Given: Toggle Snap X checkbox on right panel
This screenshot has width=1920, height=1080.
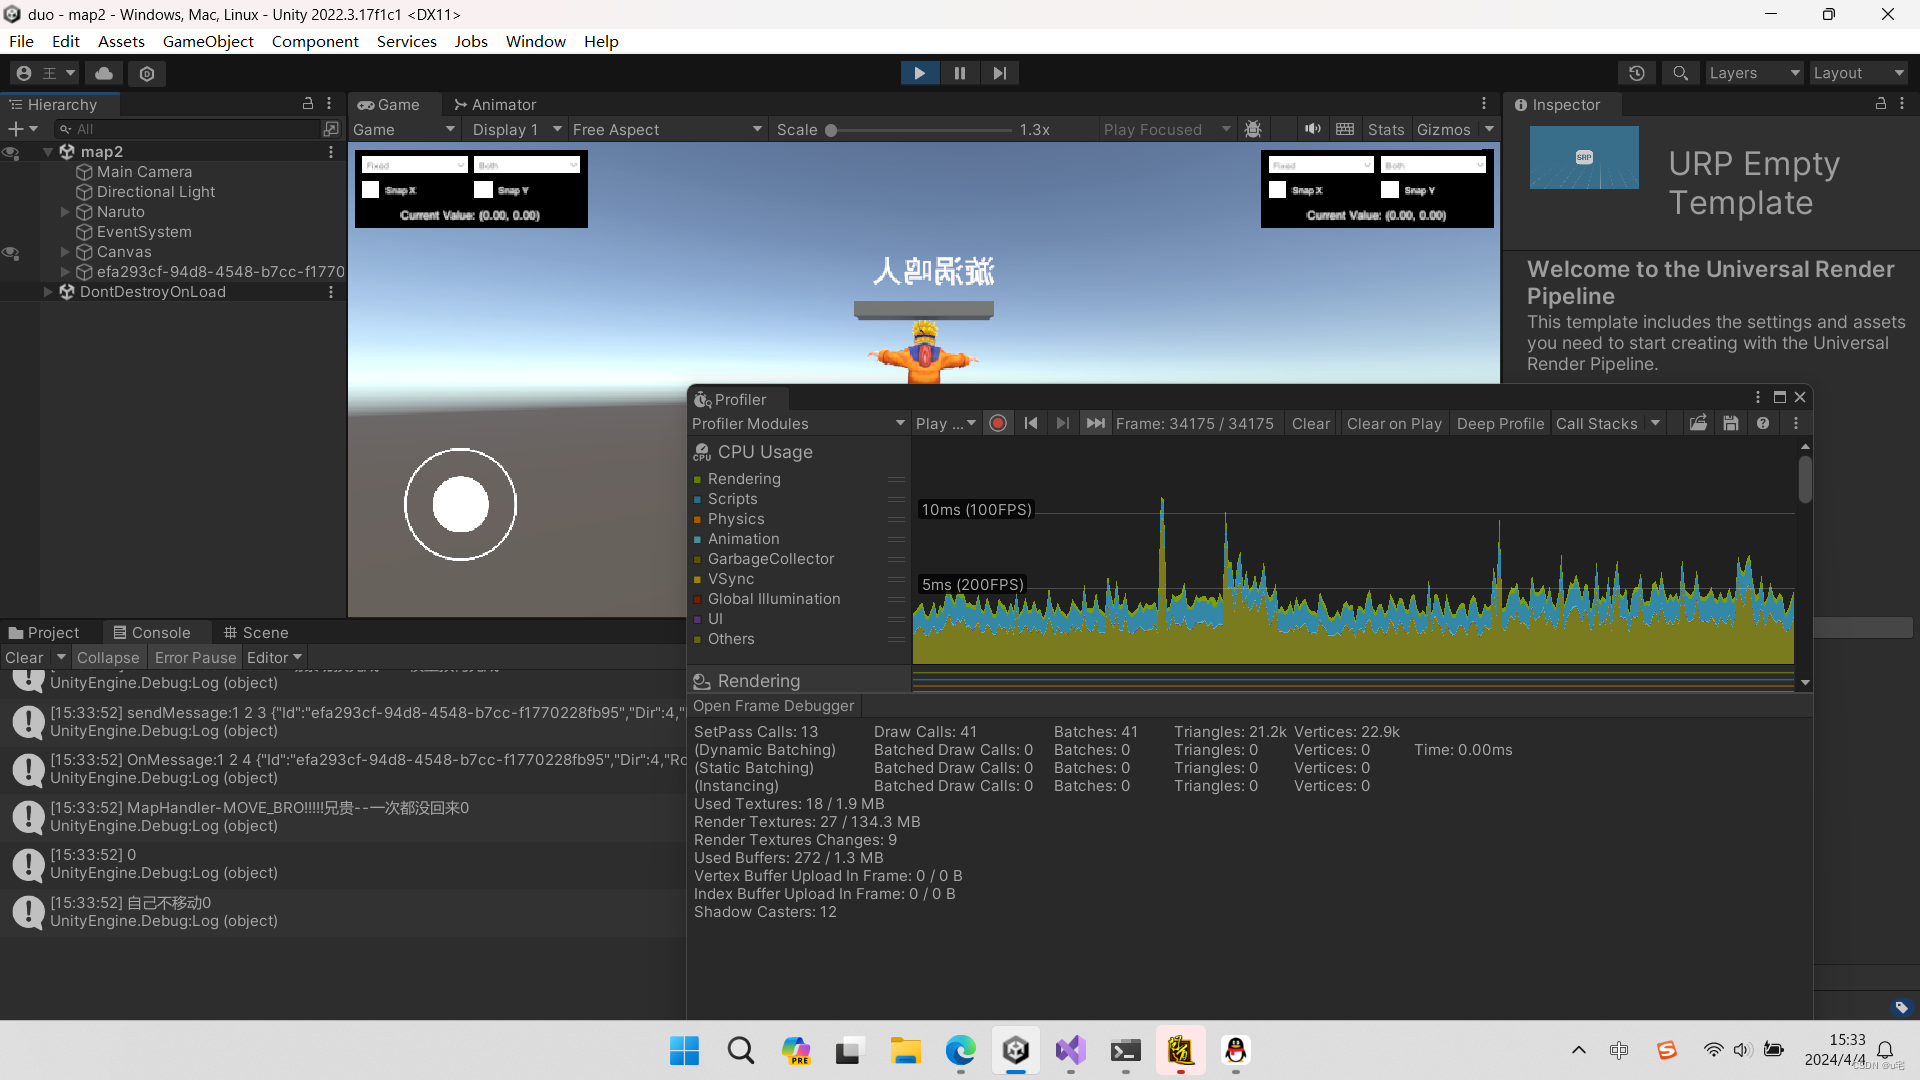Looking at the screenshot, I should tap(1278, 190).
